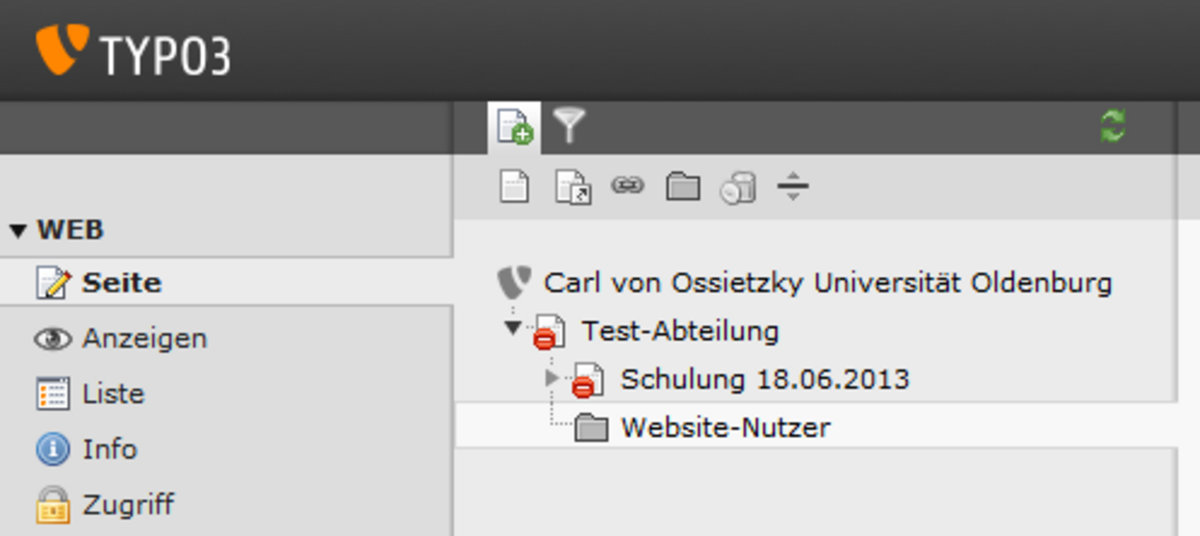Viewport: 1200px width, 536px height.
Task: Select the recycler page type icon
Action: 738,187
